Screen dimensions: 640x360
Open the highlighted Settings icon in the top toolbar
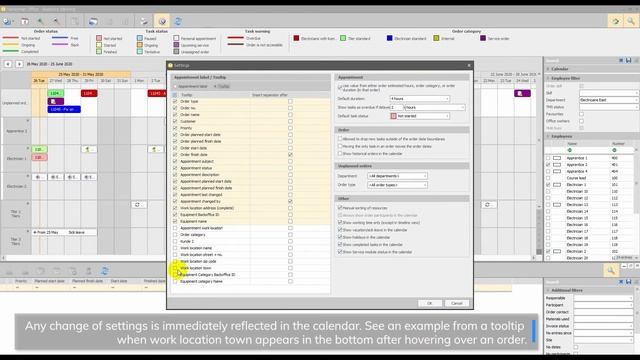click(162, 21)
